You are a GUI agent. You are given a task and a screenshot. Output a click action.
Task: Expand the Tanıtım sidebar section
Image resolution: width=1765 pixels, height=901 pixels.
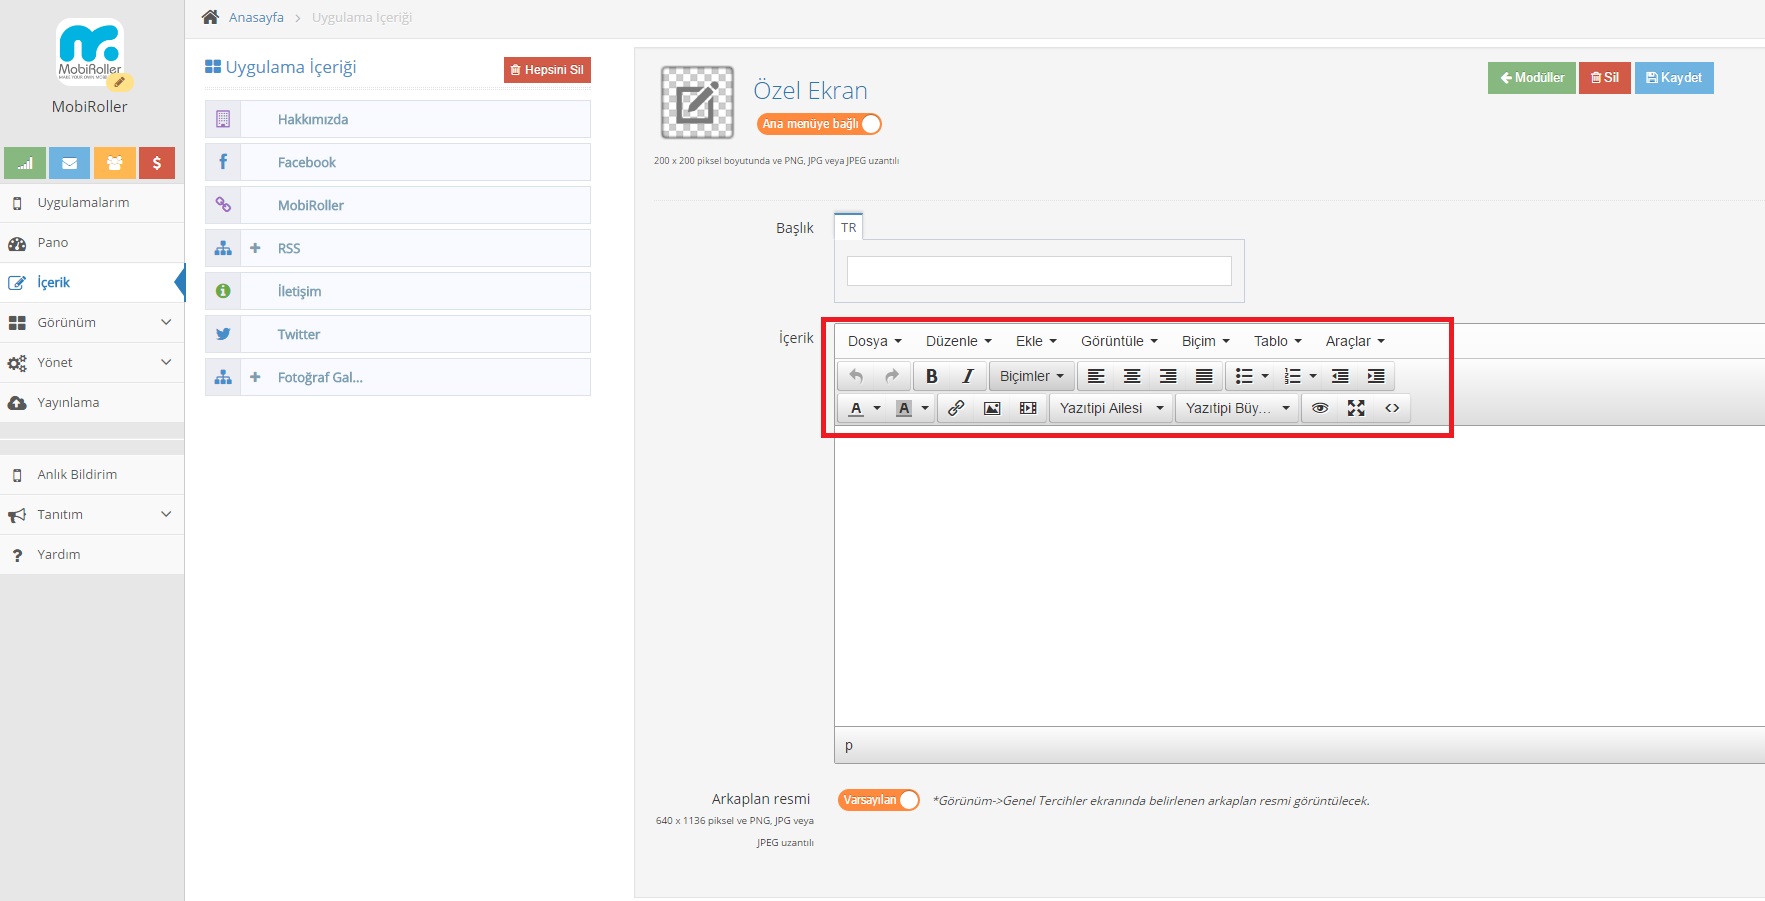92,514
